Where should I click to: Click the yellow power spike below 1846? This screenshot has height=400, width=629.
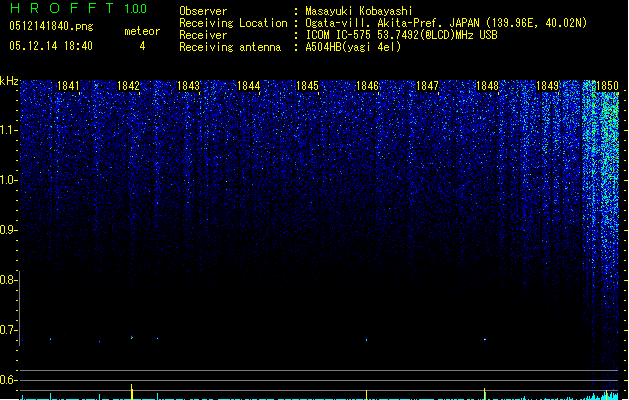coord(366,394)
